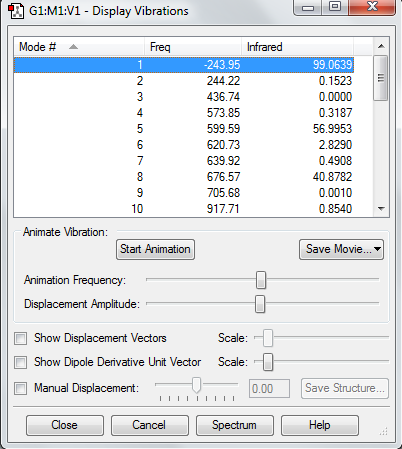
Task: Click the Help button
Action: (x=320, y=425)
